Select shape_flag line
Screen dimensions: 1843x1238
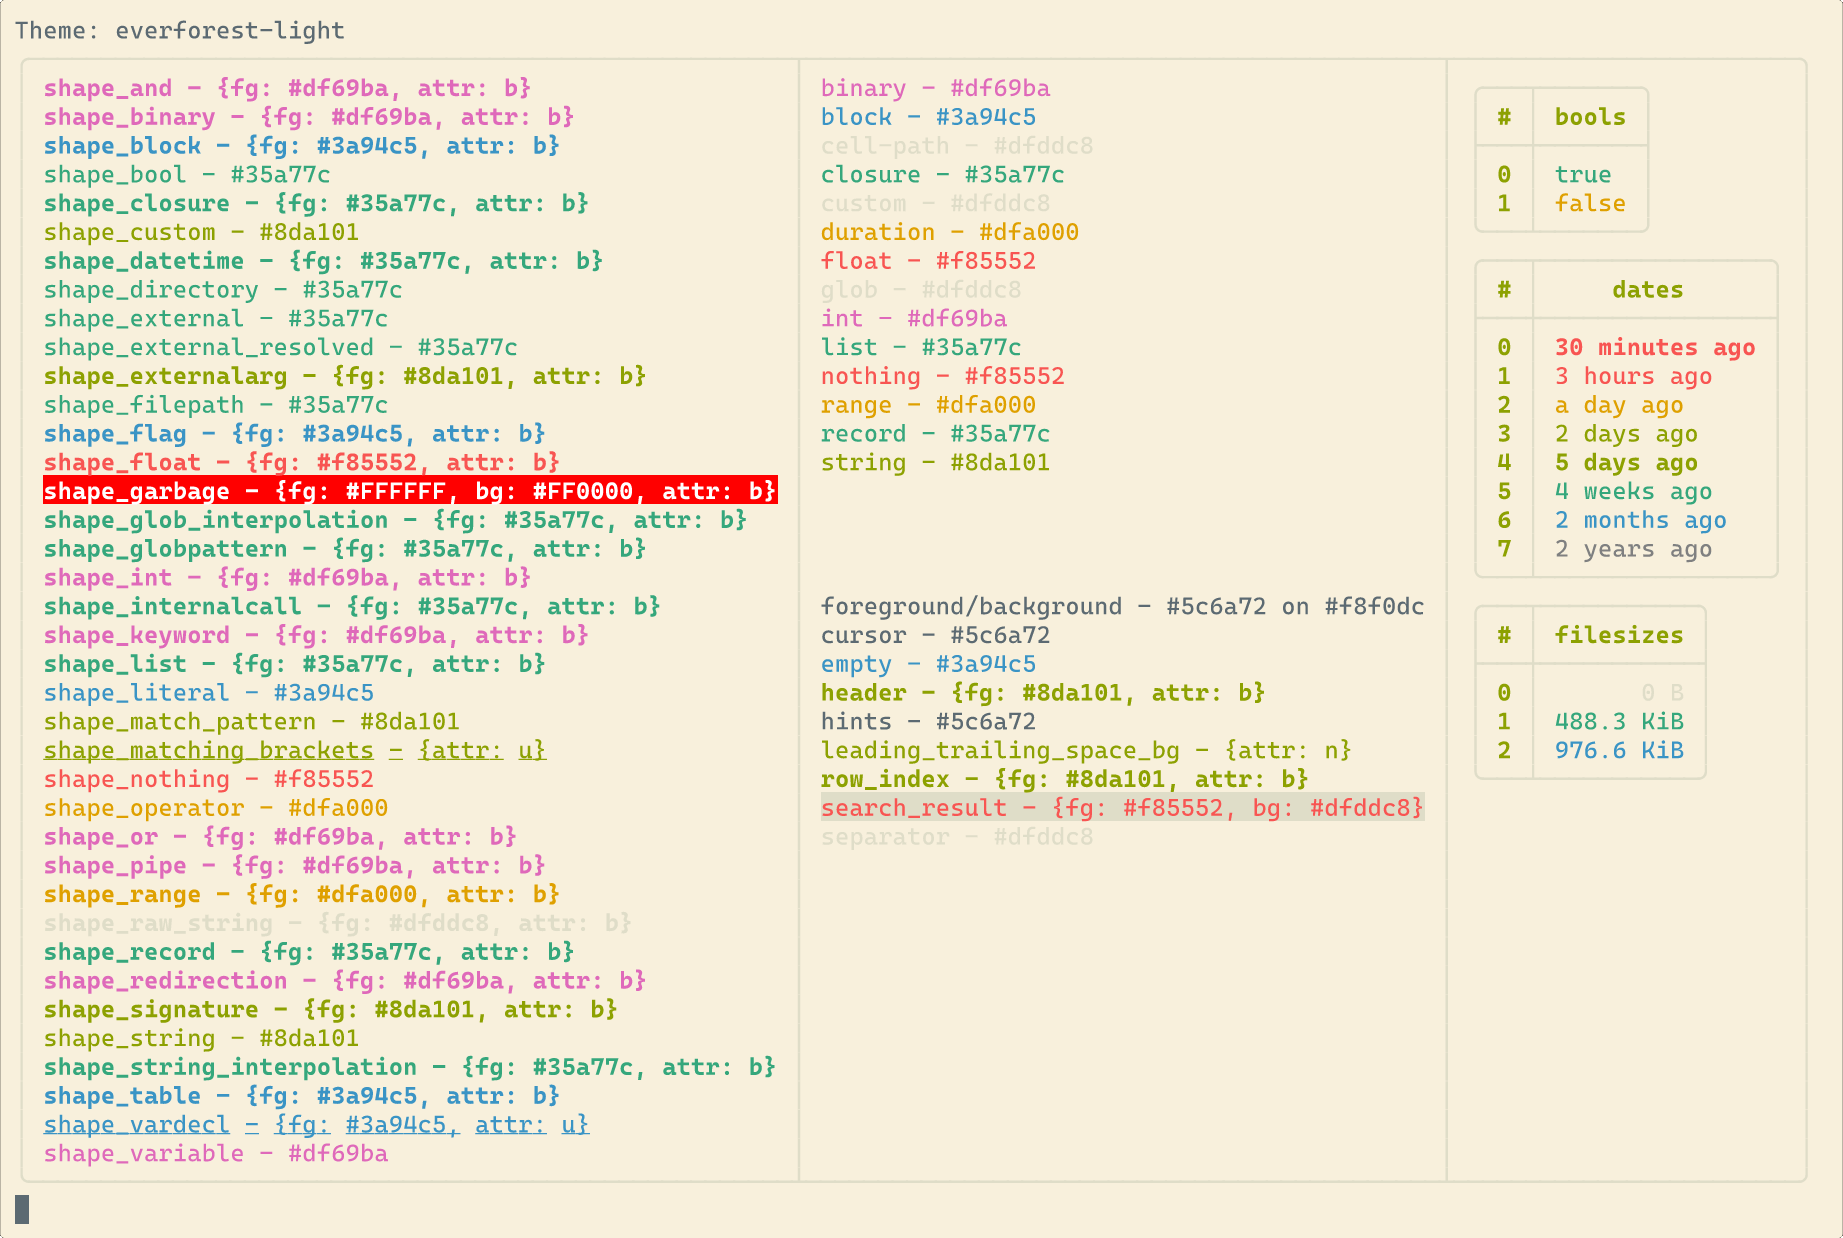295,435
